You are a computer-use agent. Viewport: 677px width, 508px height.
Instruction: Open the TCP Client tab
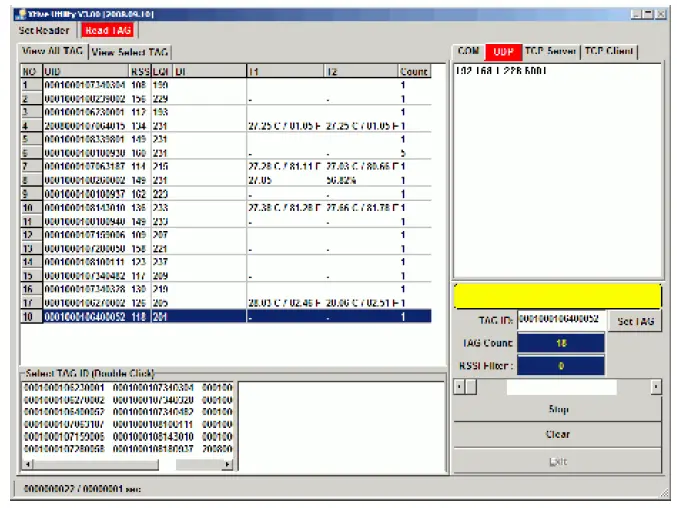point(609,51)
